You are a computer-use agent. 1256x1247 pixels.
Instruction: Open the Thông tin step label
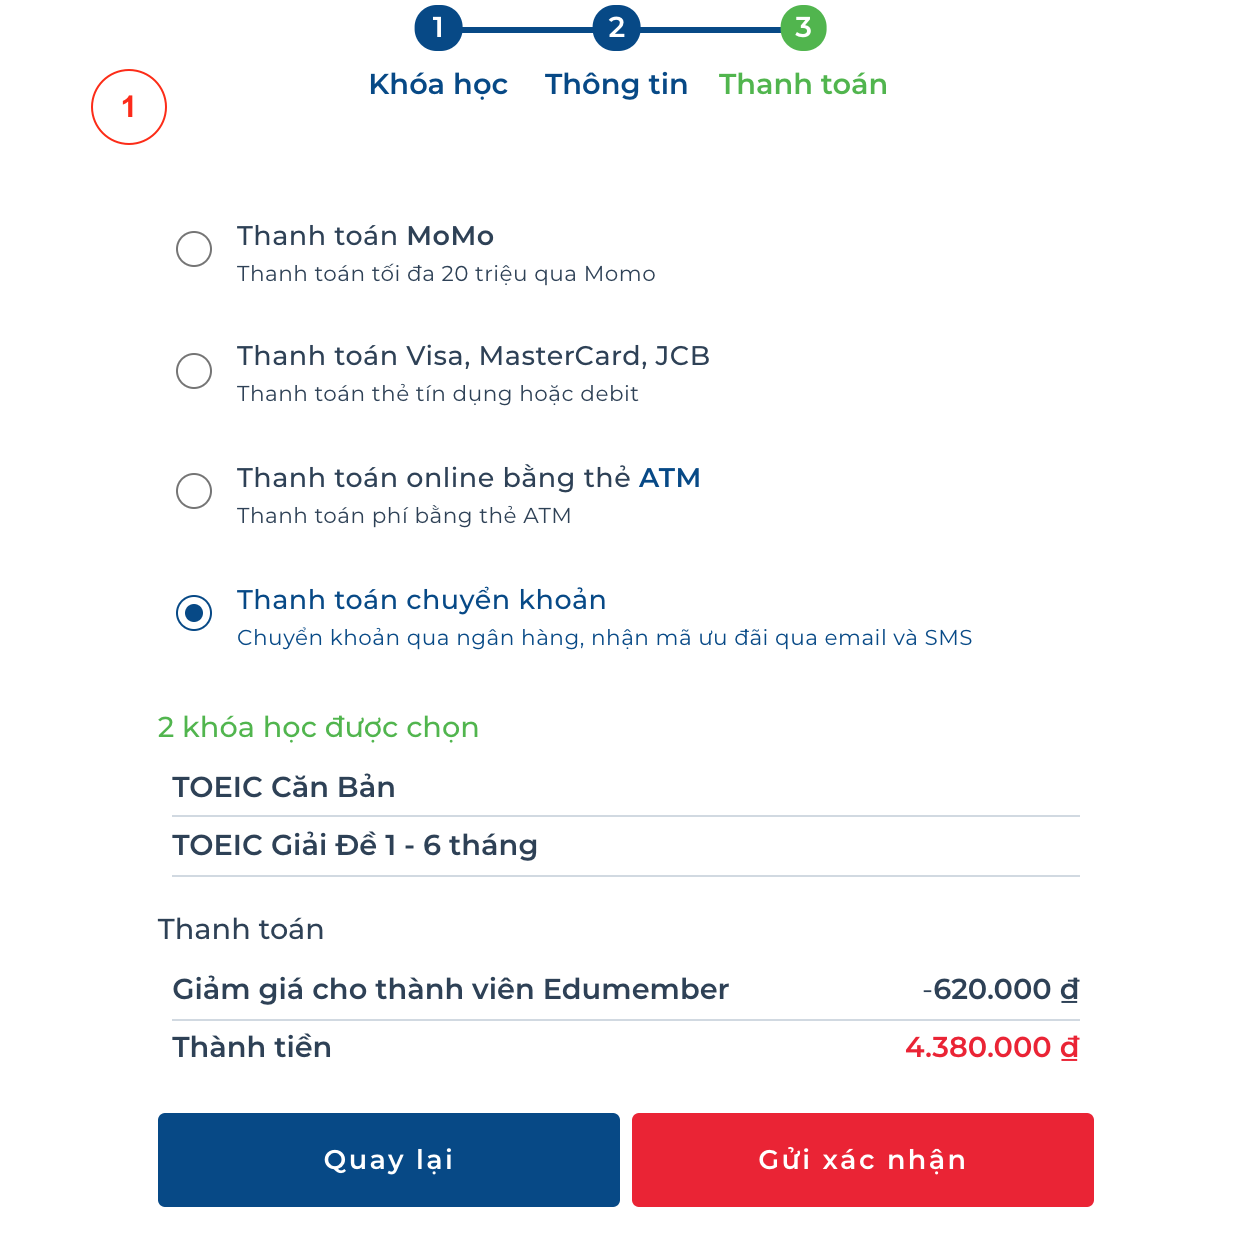tap(616, 85)
